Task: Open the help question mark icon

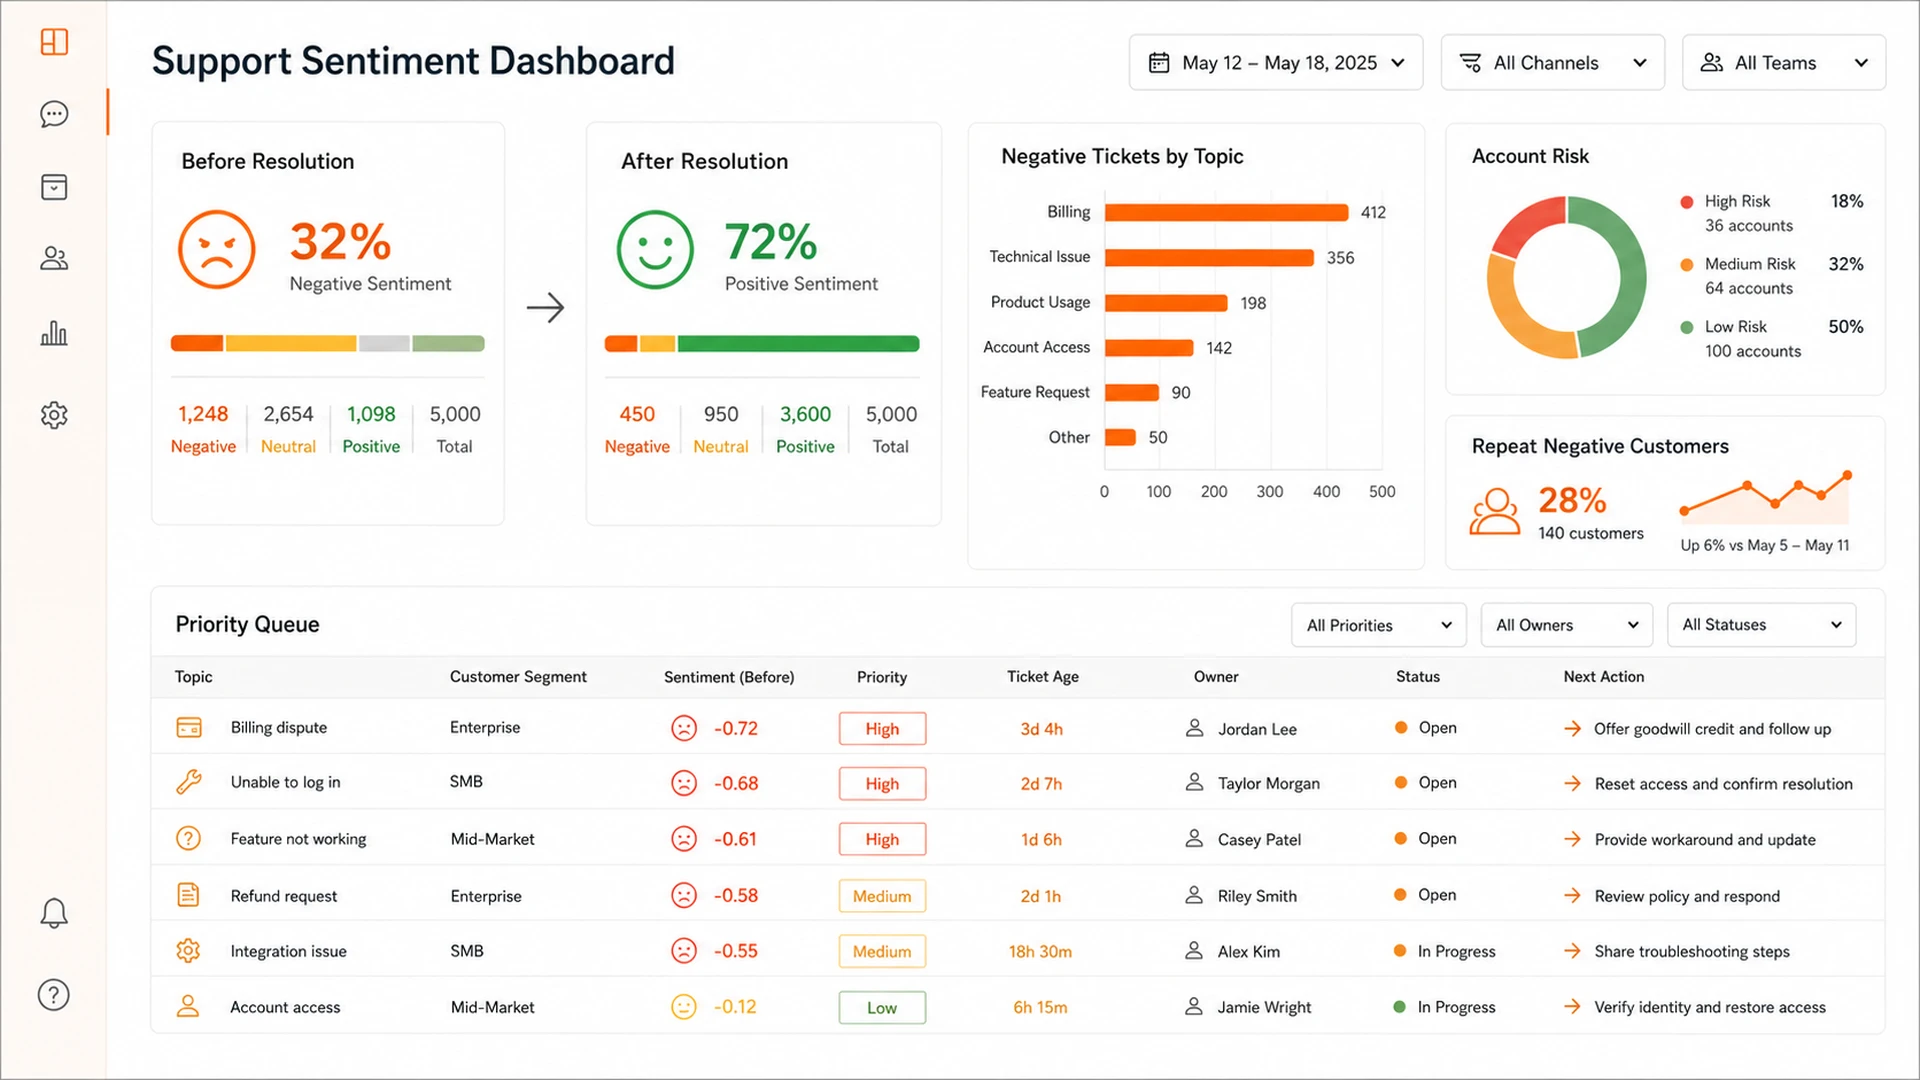Action: click(x=54, y=995)
